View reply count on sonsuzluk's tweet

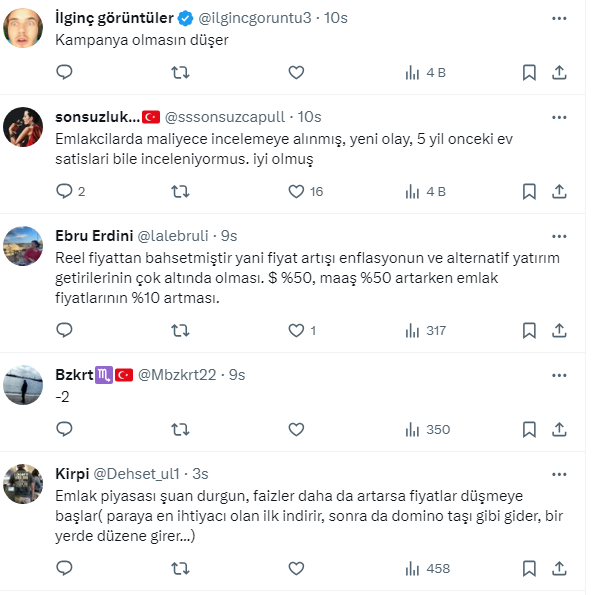(70, 191)
